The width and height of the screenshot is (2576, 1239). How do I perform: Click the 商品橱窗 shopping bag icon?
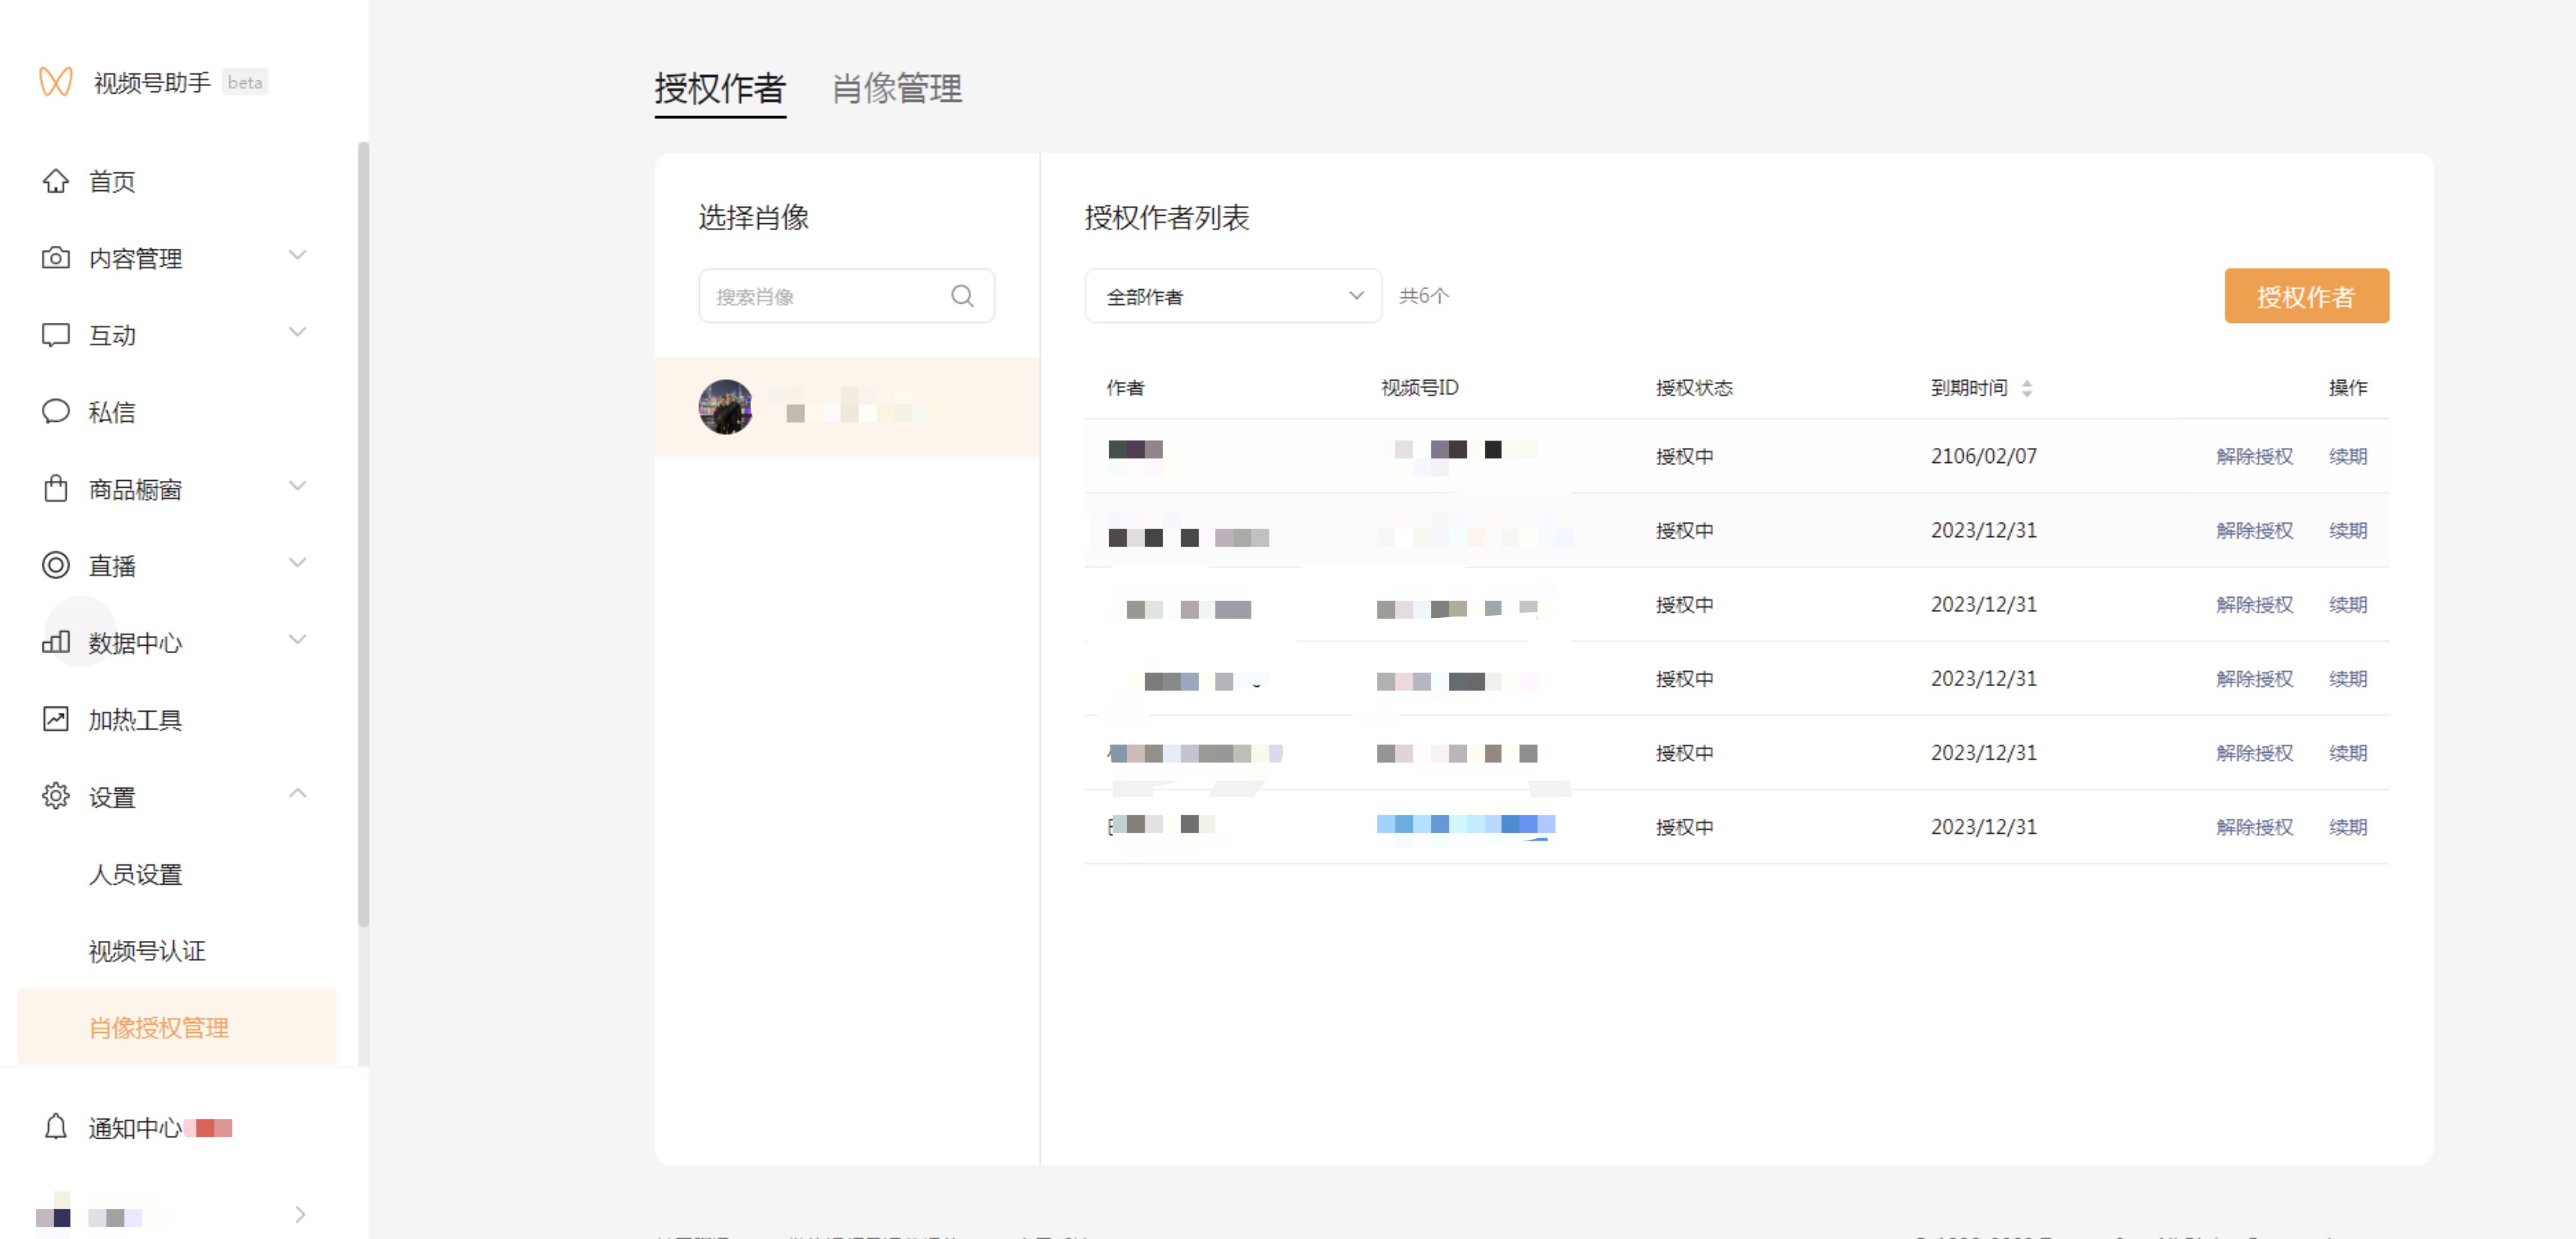point(55,489)
